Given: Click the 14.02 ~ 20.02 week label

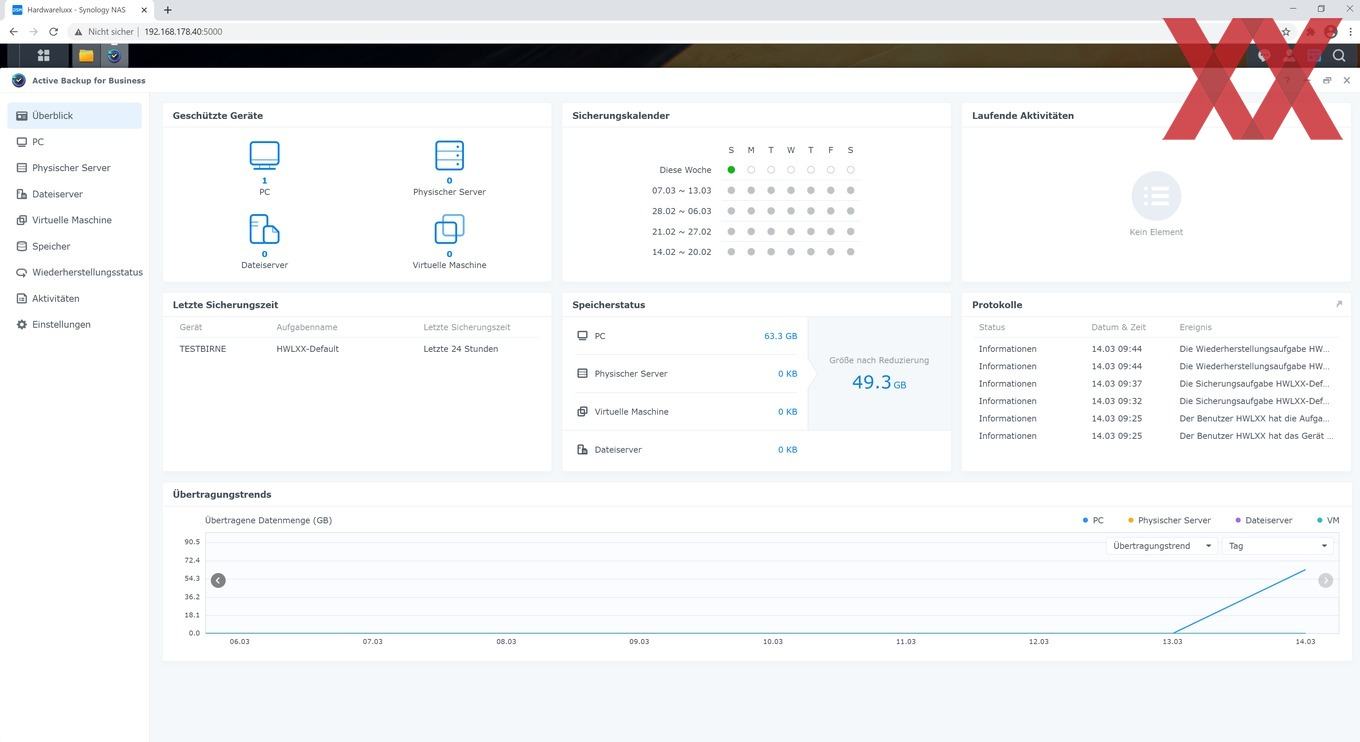Looking at the screenshot, I should (x=682, y=252).
